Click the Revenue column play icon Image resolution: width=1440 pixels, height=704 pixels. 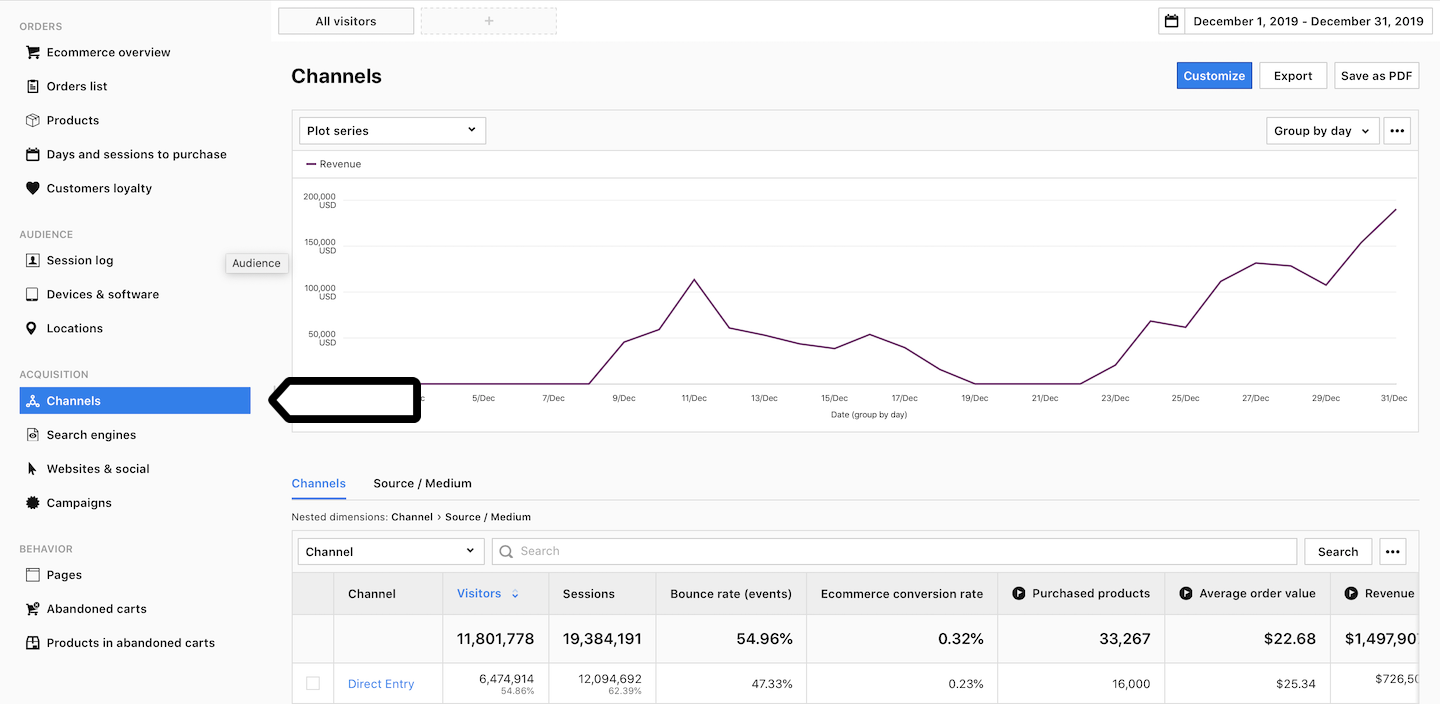tap(1351, 593)
